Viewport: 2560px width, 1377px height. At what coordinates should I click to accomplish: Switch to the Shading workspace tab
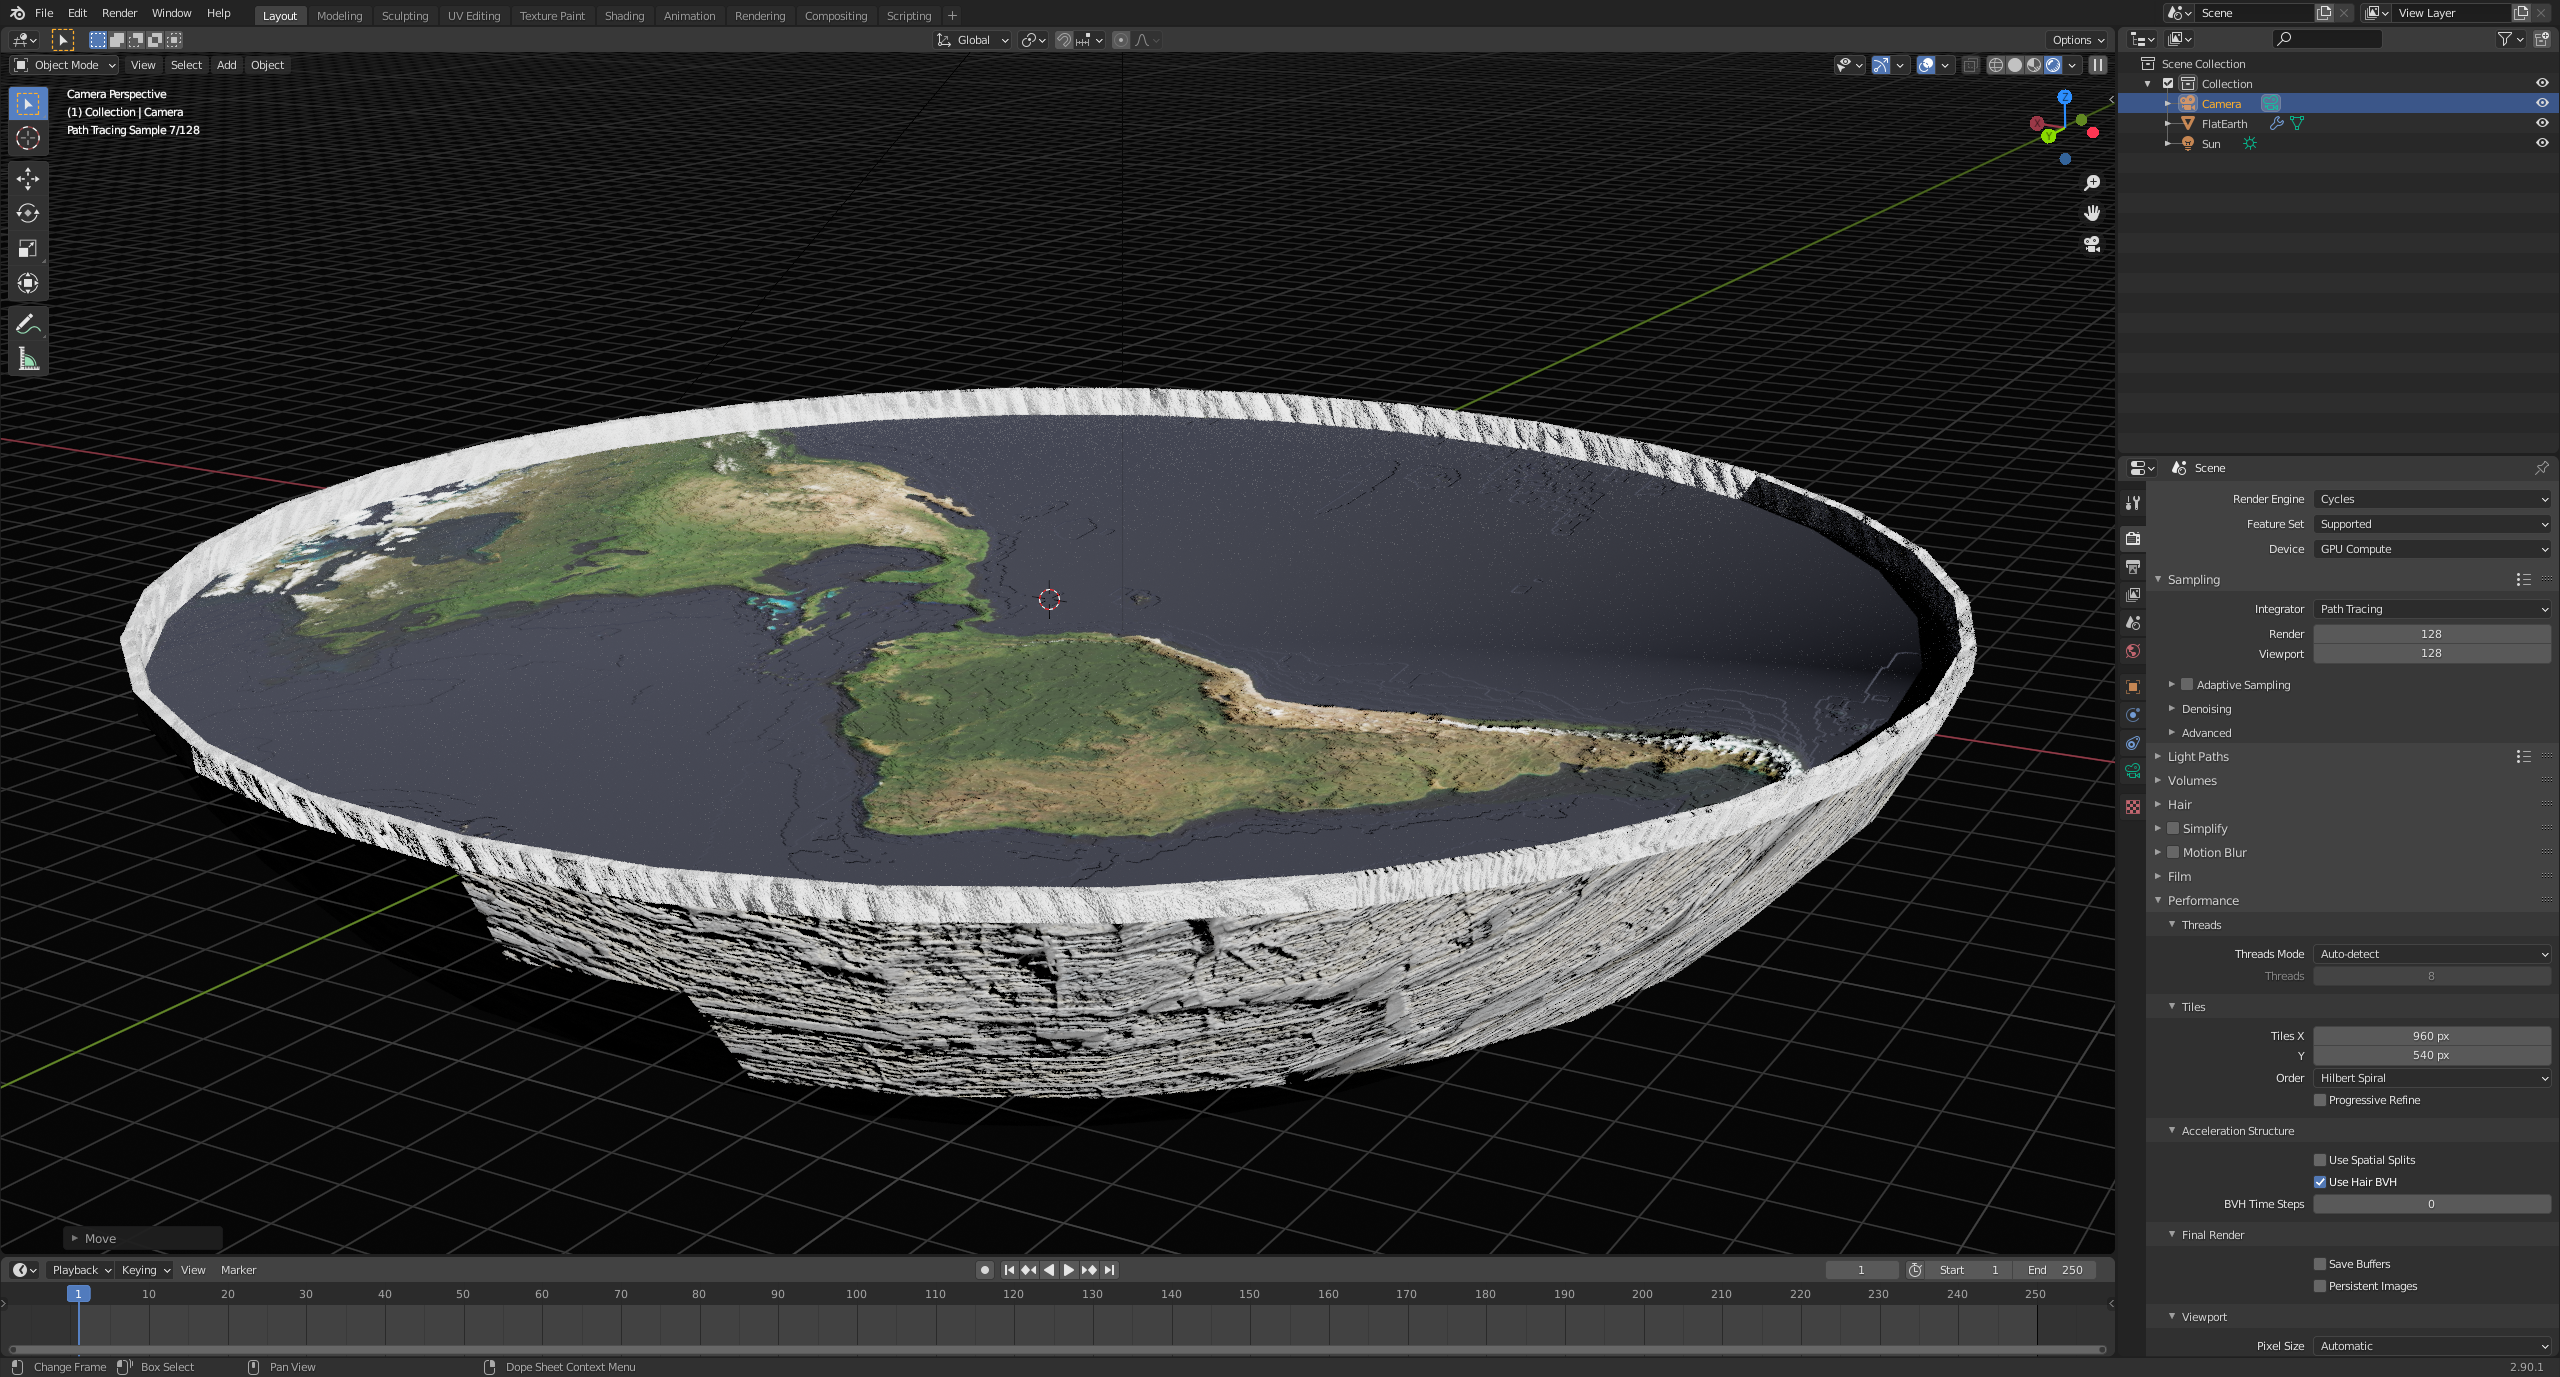(x=624, y=15)
